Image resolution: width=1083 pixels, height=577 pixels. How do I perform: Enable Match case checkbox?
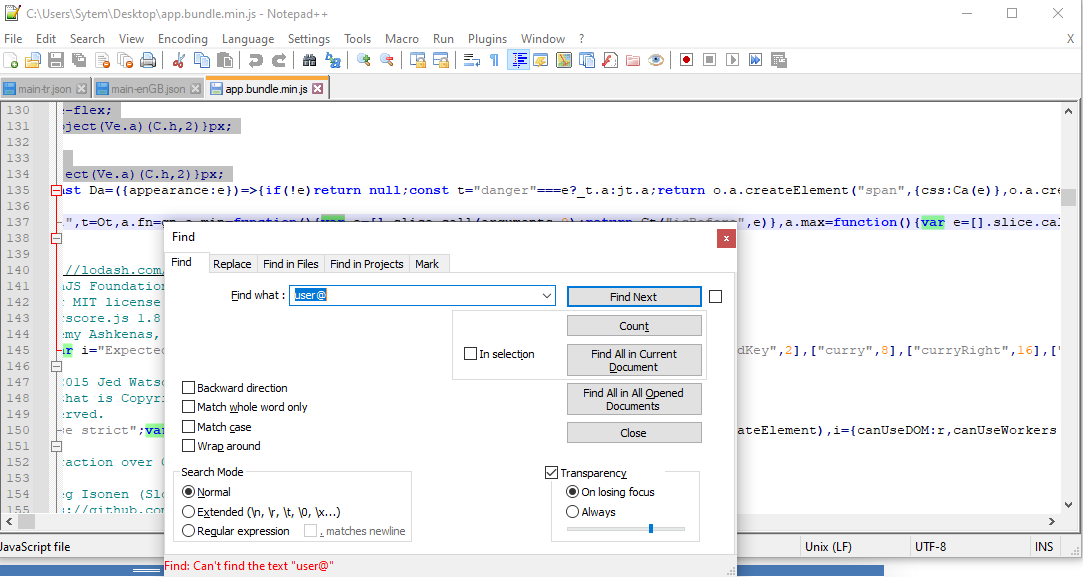(189, 427)
